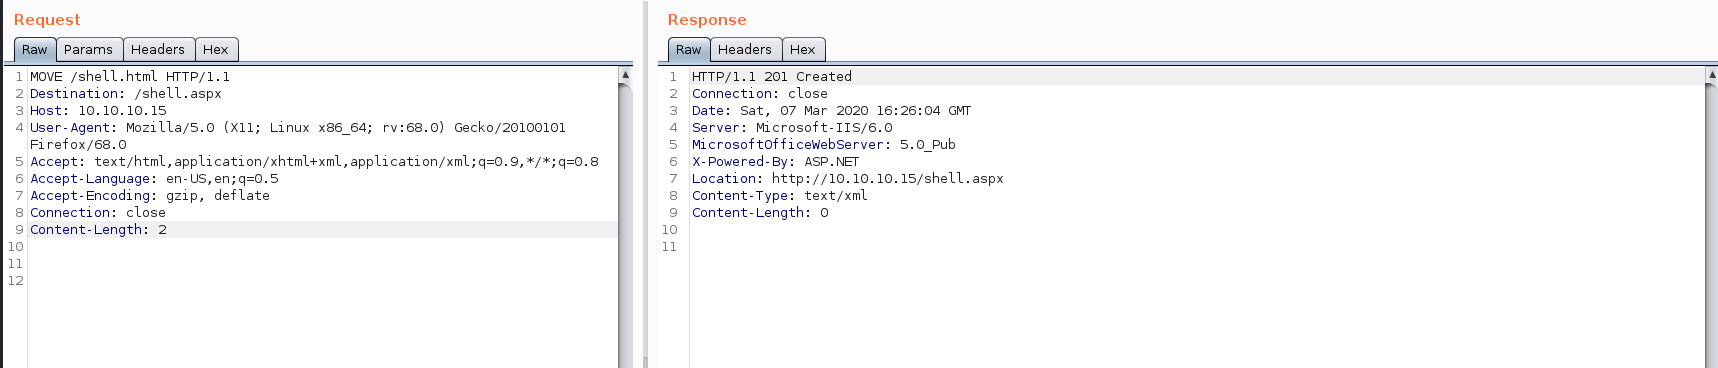Viewport: 1718px width, 368px height.
Task: Click the Accept-Language: en-US header line
Action: point(154,179)
